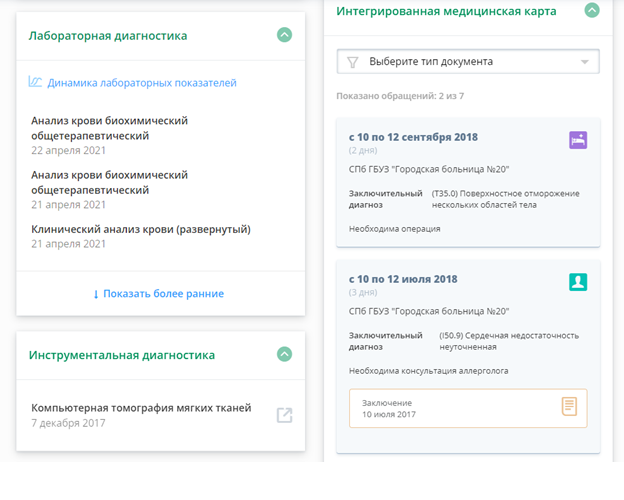Open external link icon for Компьютерная томография
The width and height of the screenshot is (624, 500).
pyautogui.click(x=284, y=415)
